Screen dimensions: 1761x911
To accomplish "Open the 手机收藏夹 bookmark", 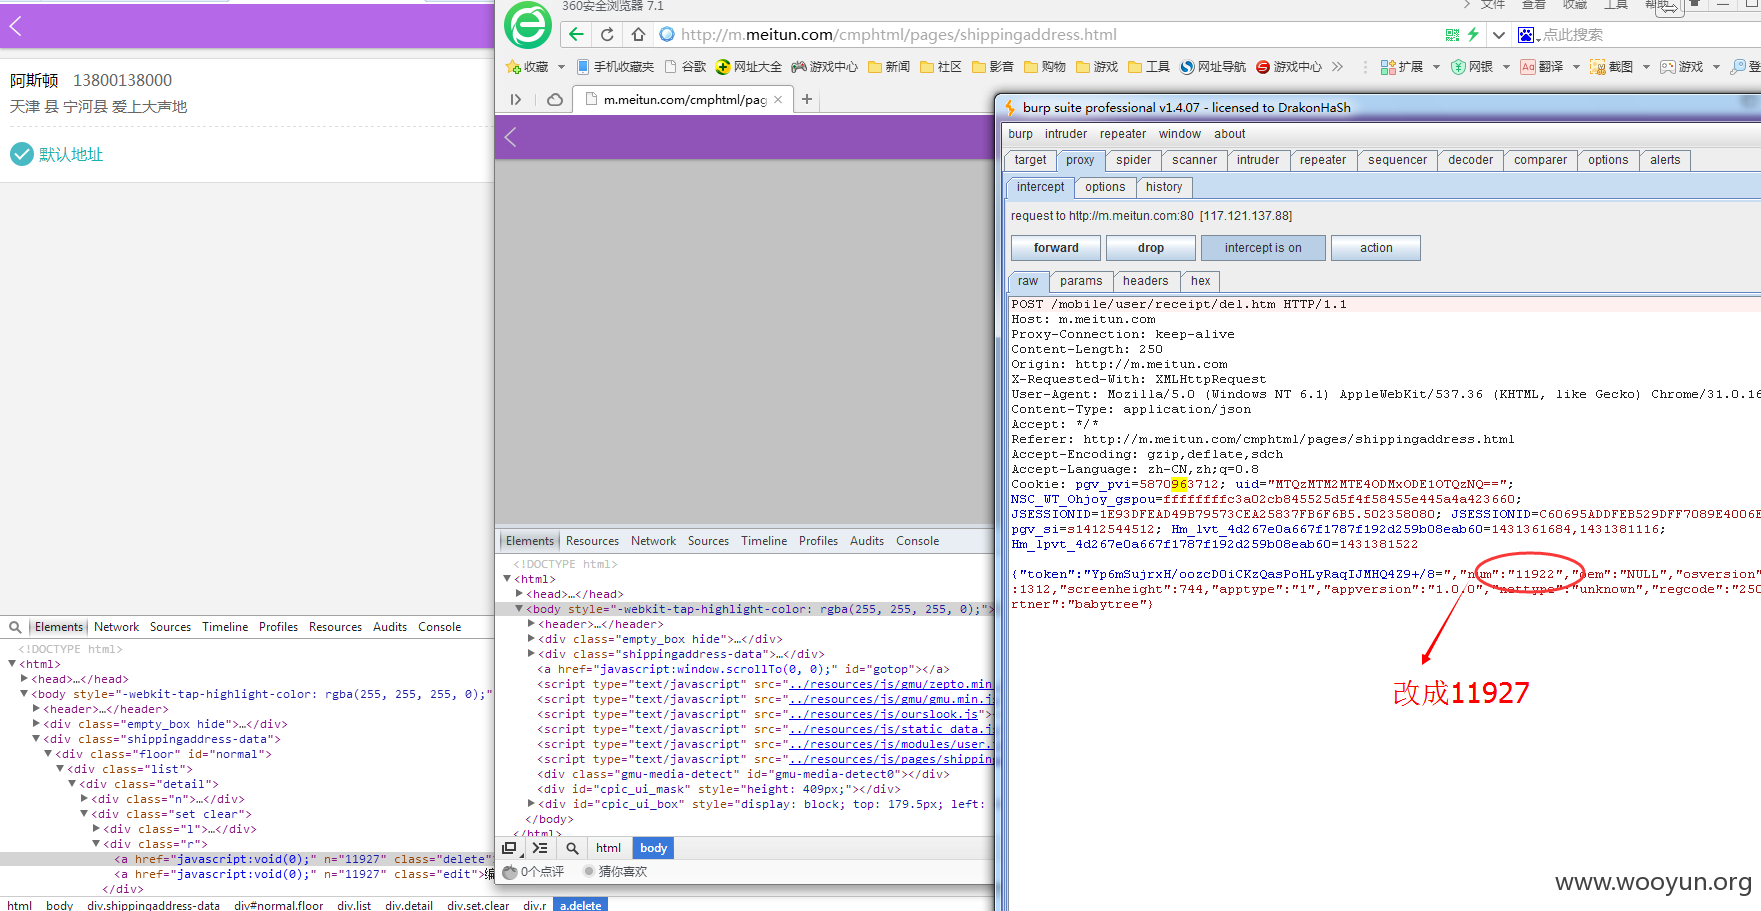I will (x=615, y=67).
